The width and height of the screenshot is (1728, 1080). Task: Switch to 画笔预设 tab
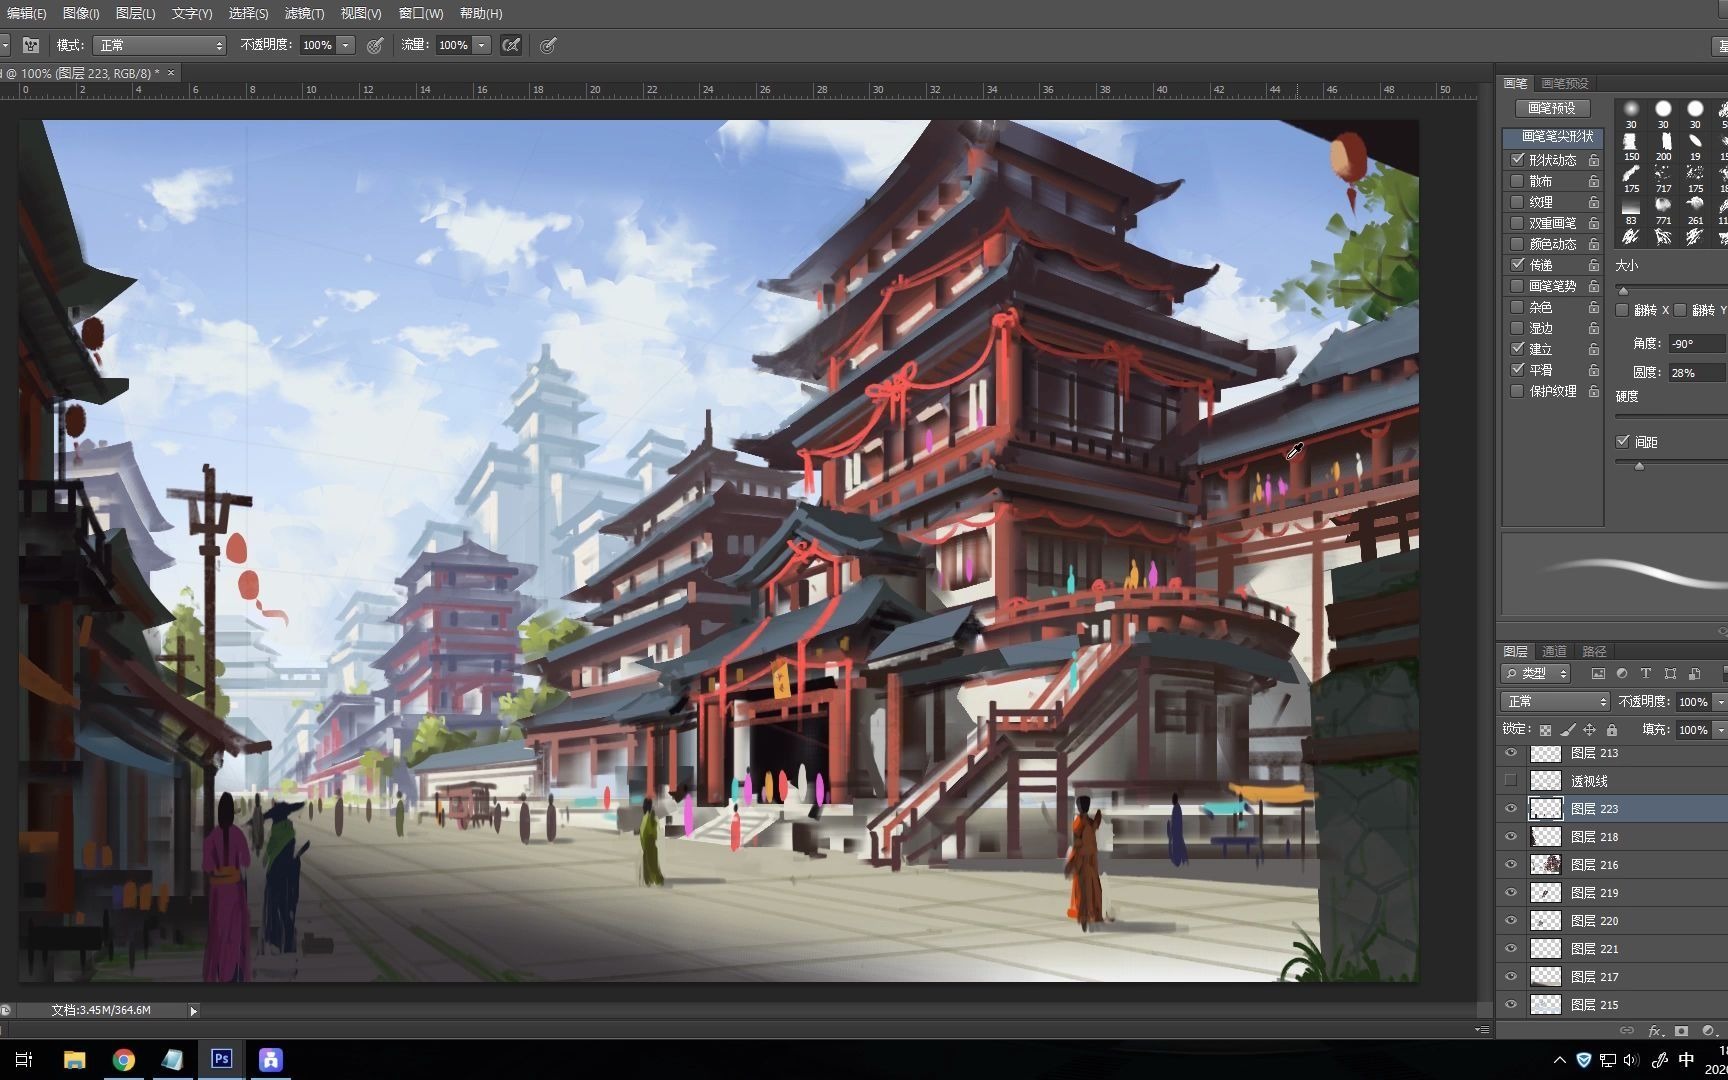(1565, 83)
